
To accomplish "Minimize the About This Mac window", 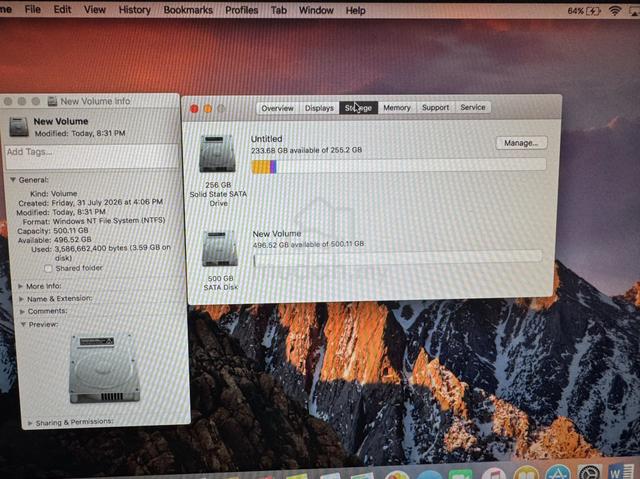I will pyautogui.click(x=208, y=109).
